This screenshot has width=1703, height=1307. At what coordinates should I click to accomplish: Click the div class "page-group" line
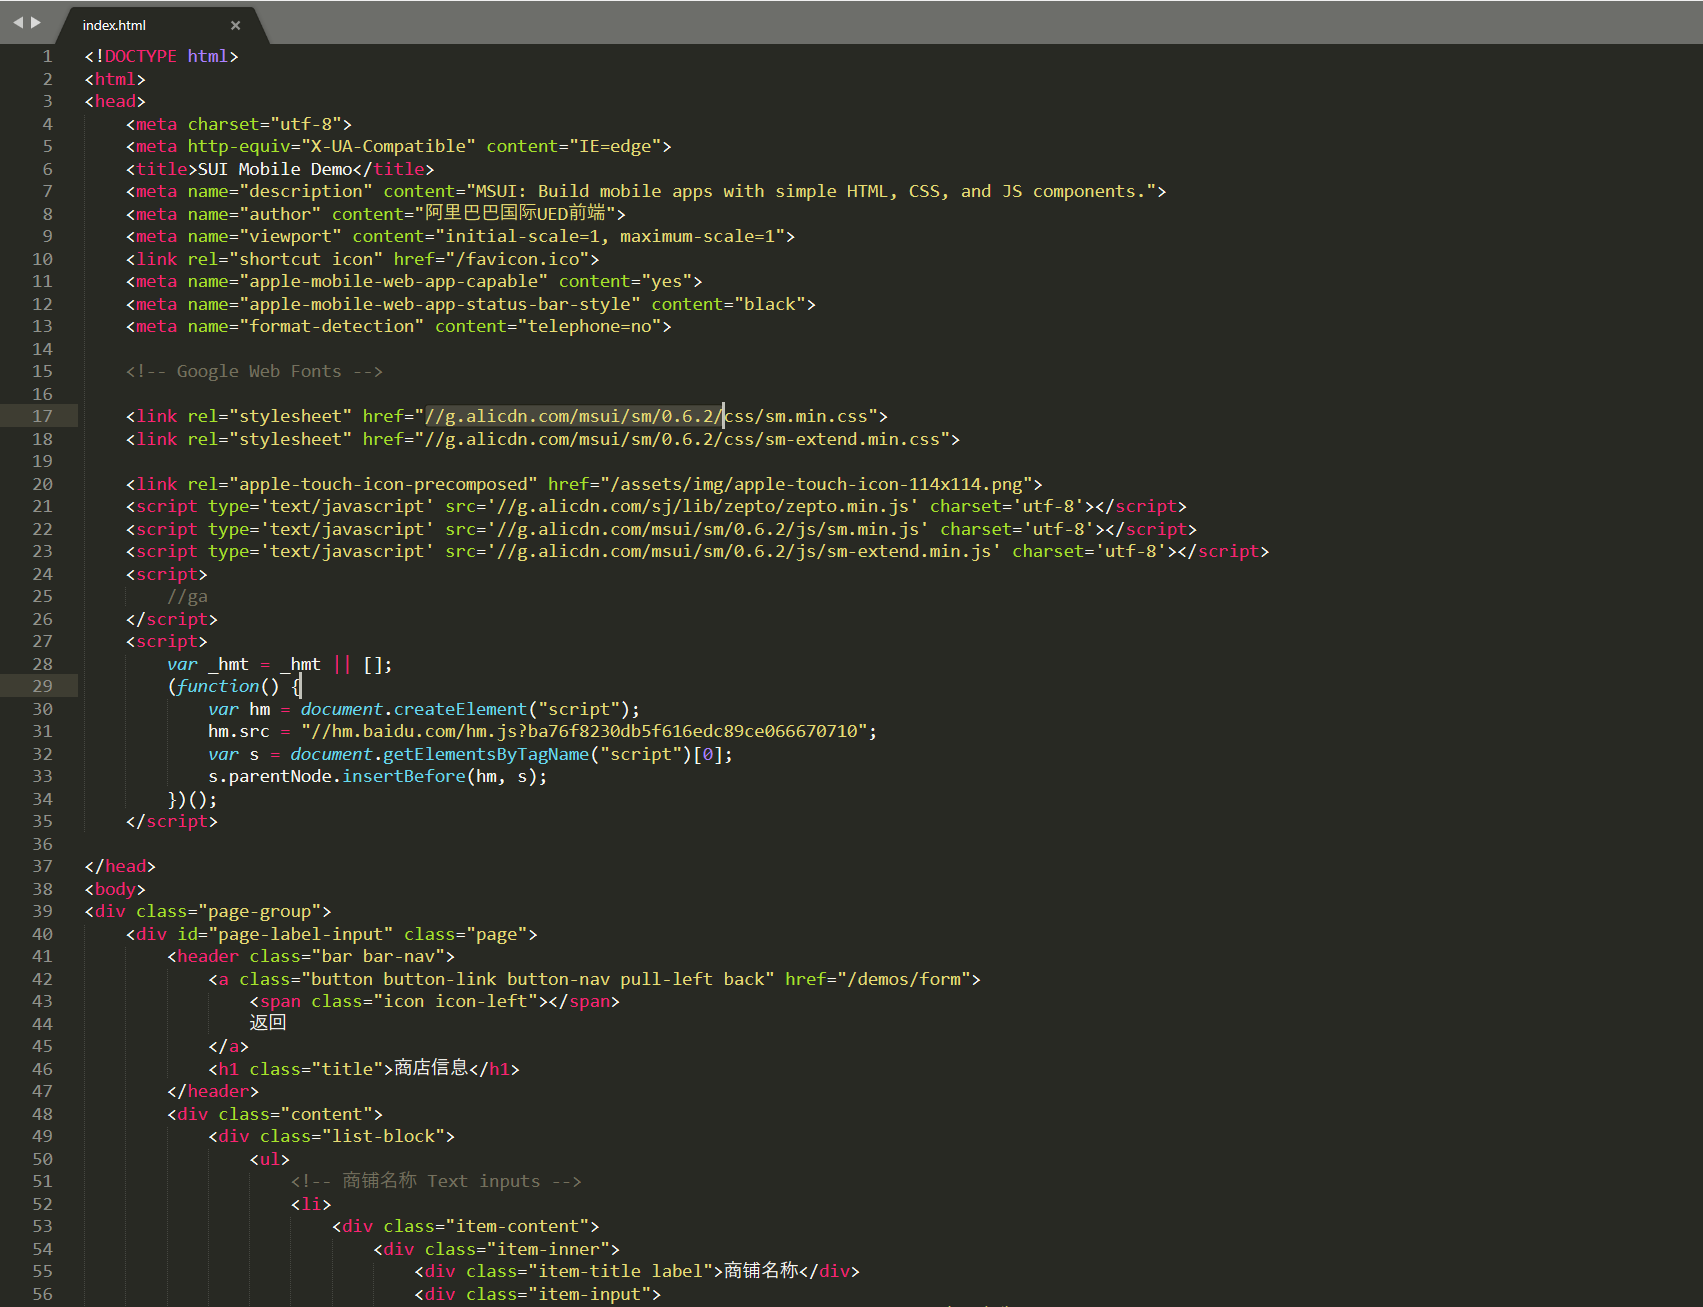pos(208,911)
